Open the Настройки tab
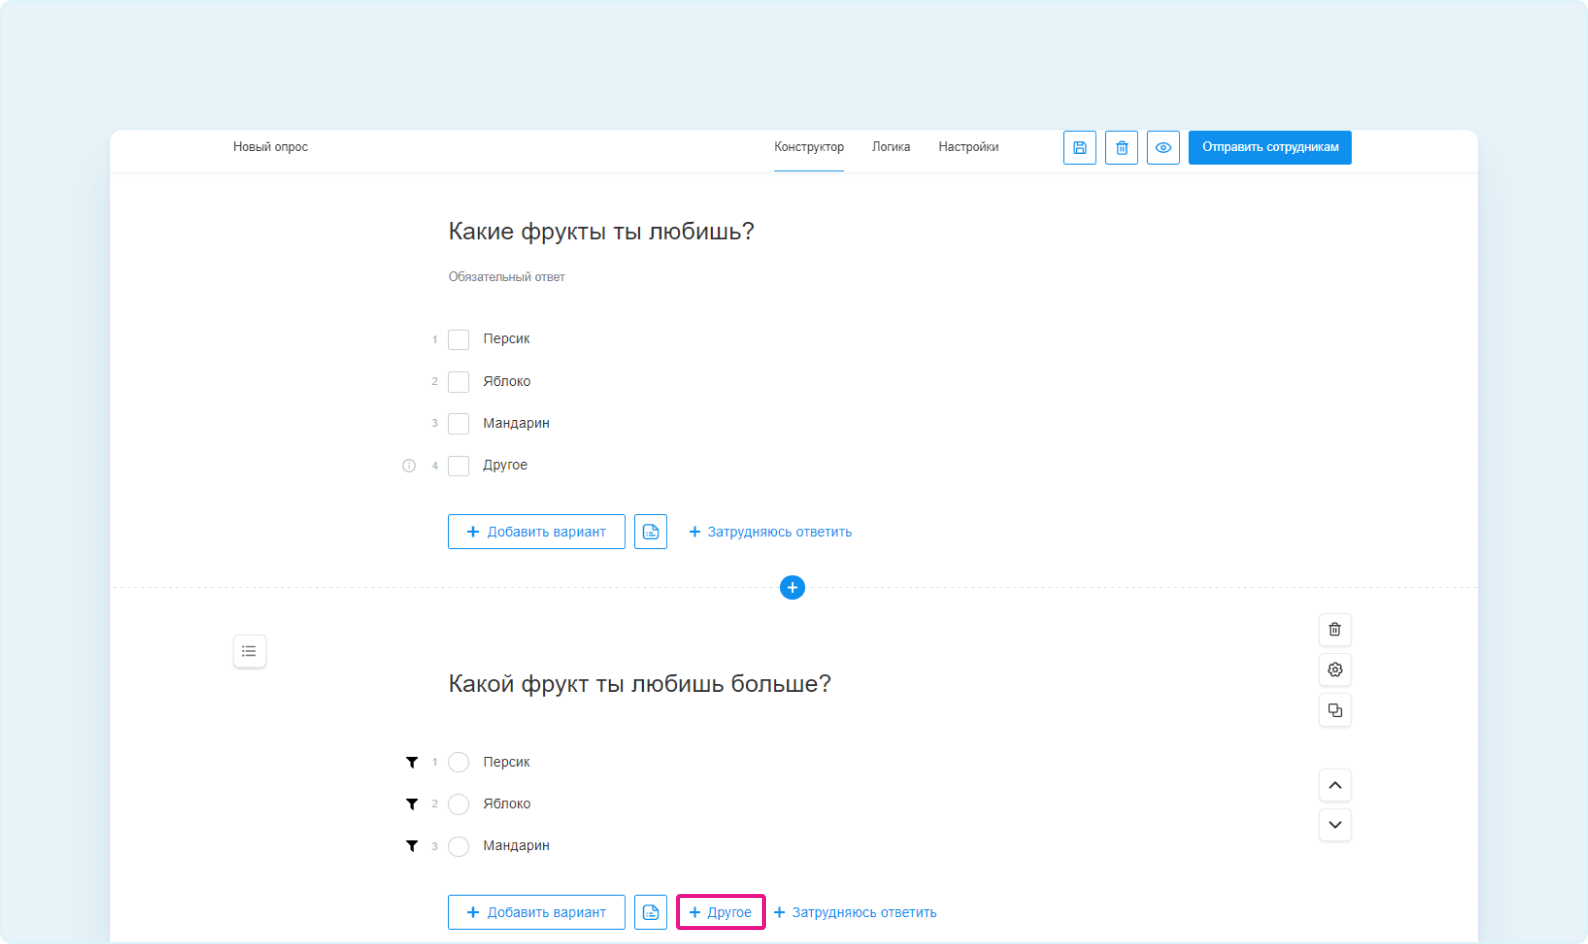 (968, 147)
